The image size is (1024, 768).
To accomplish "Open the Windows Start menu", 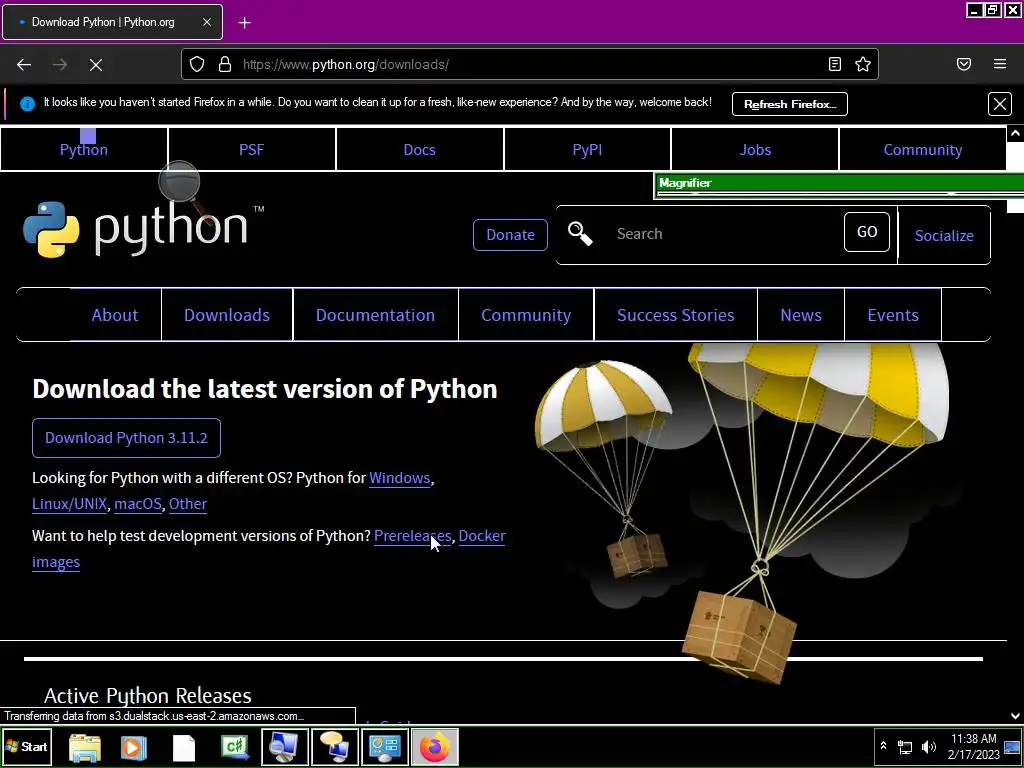I will (x=26, y=746).
